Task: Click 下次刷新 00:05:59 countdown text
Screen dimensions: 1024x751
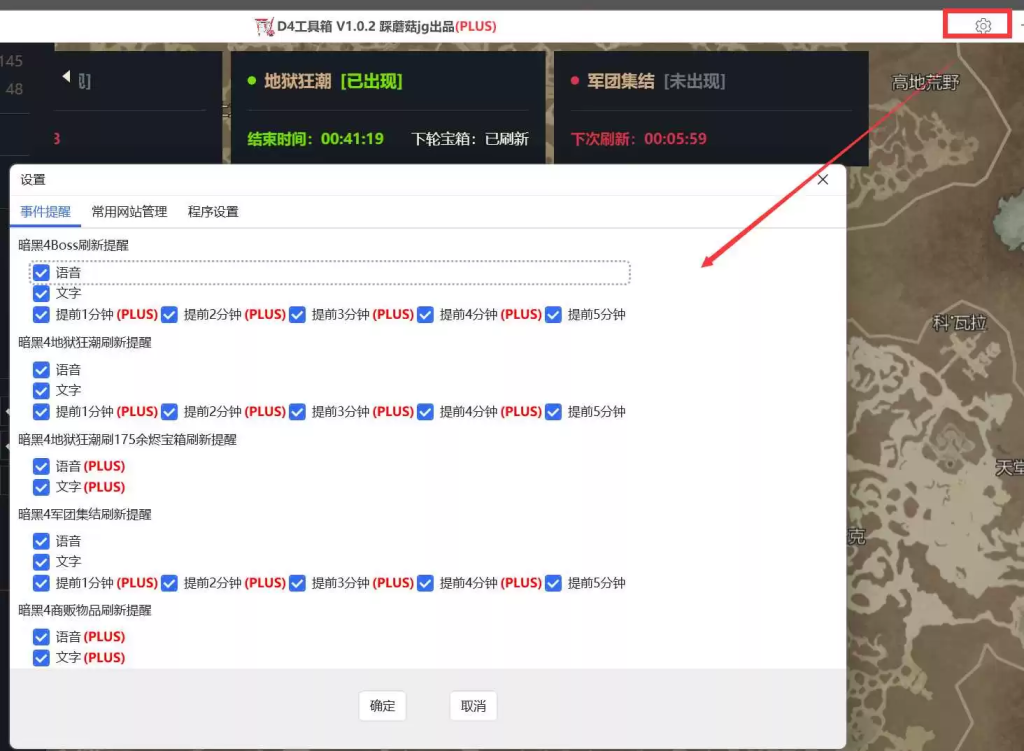Action: pyautogui.click(x=639, y=138)
